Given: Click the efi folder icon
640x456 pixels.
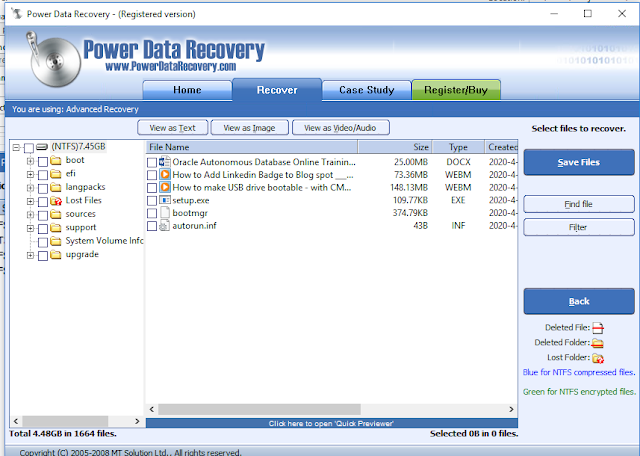Looking at the screenshot, I should tap(56, 174).
